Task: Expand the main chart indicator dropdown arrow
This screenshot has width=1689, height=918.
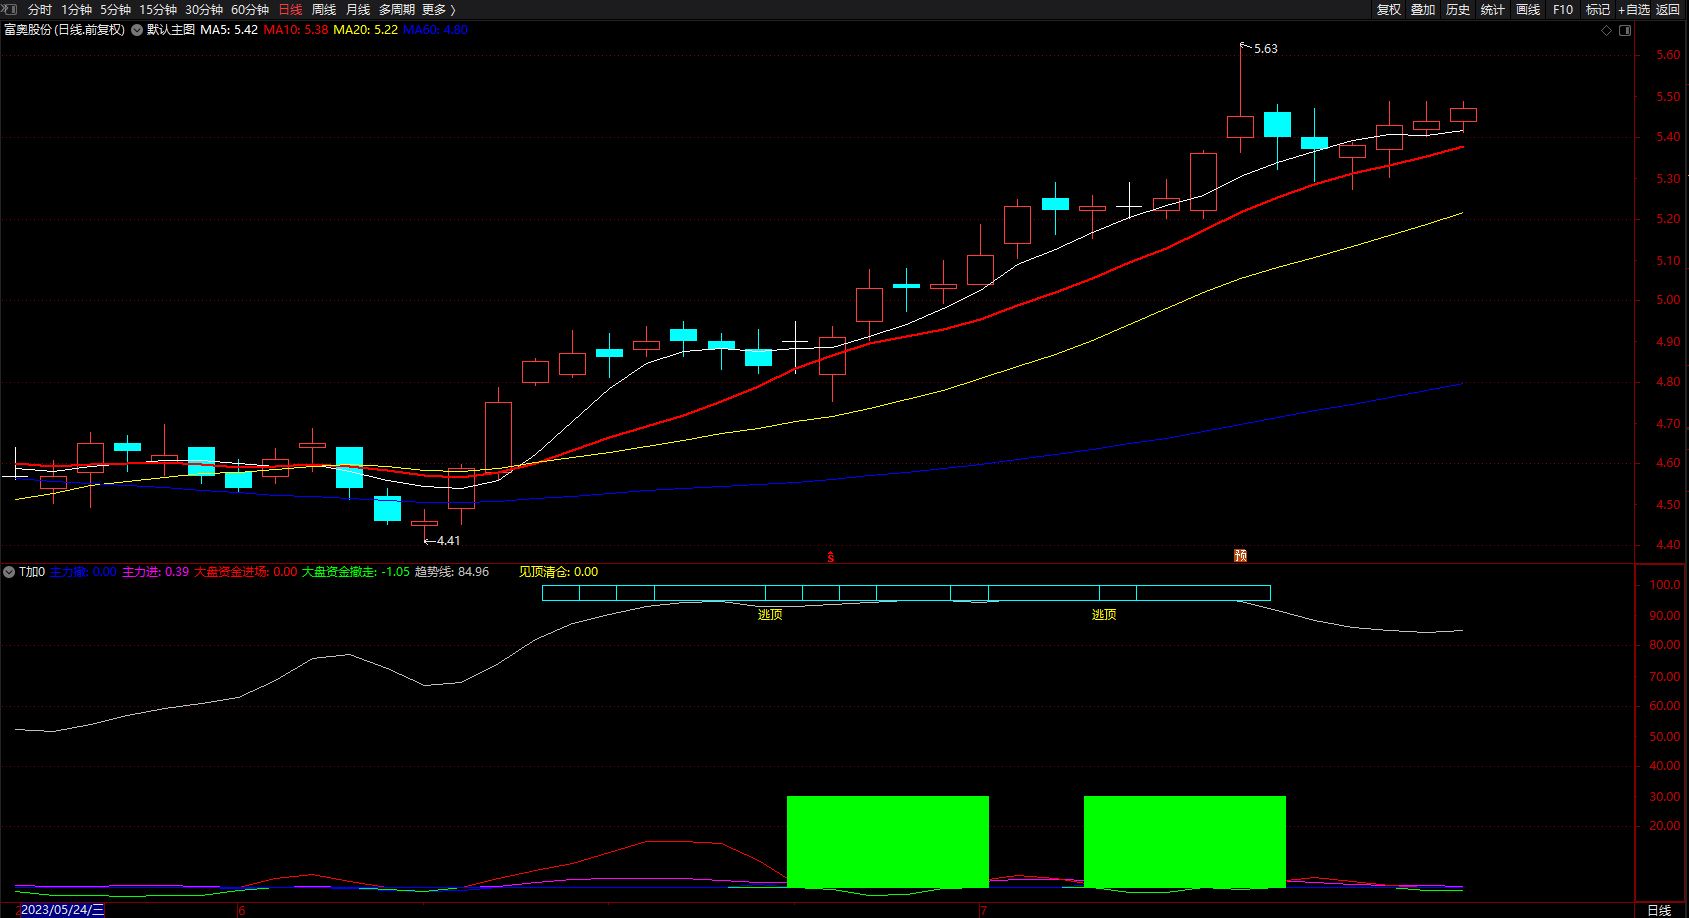Action: (x=137, y=30)
